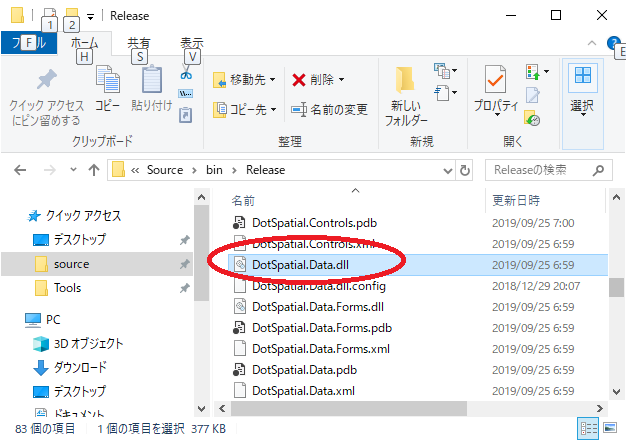626x441 pixels.
Task: Click the Copy path icon
Action: 186,94
